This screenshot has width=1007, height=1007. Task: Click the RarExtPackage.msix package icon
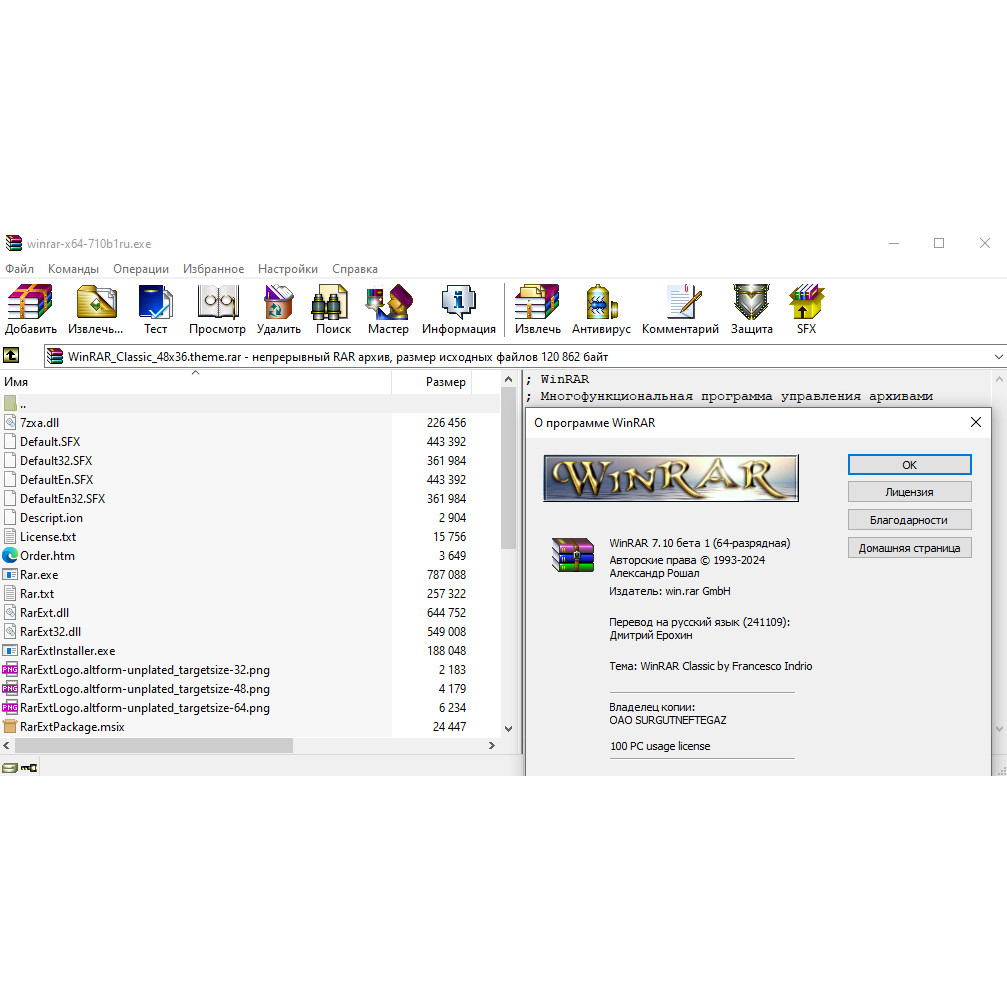[x=10, y=726]
